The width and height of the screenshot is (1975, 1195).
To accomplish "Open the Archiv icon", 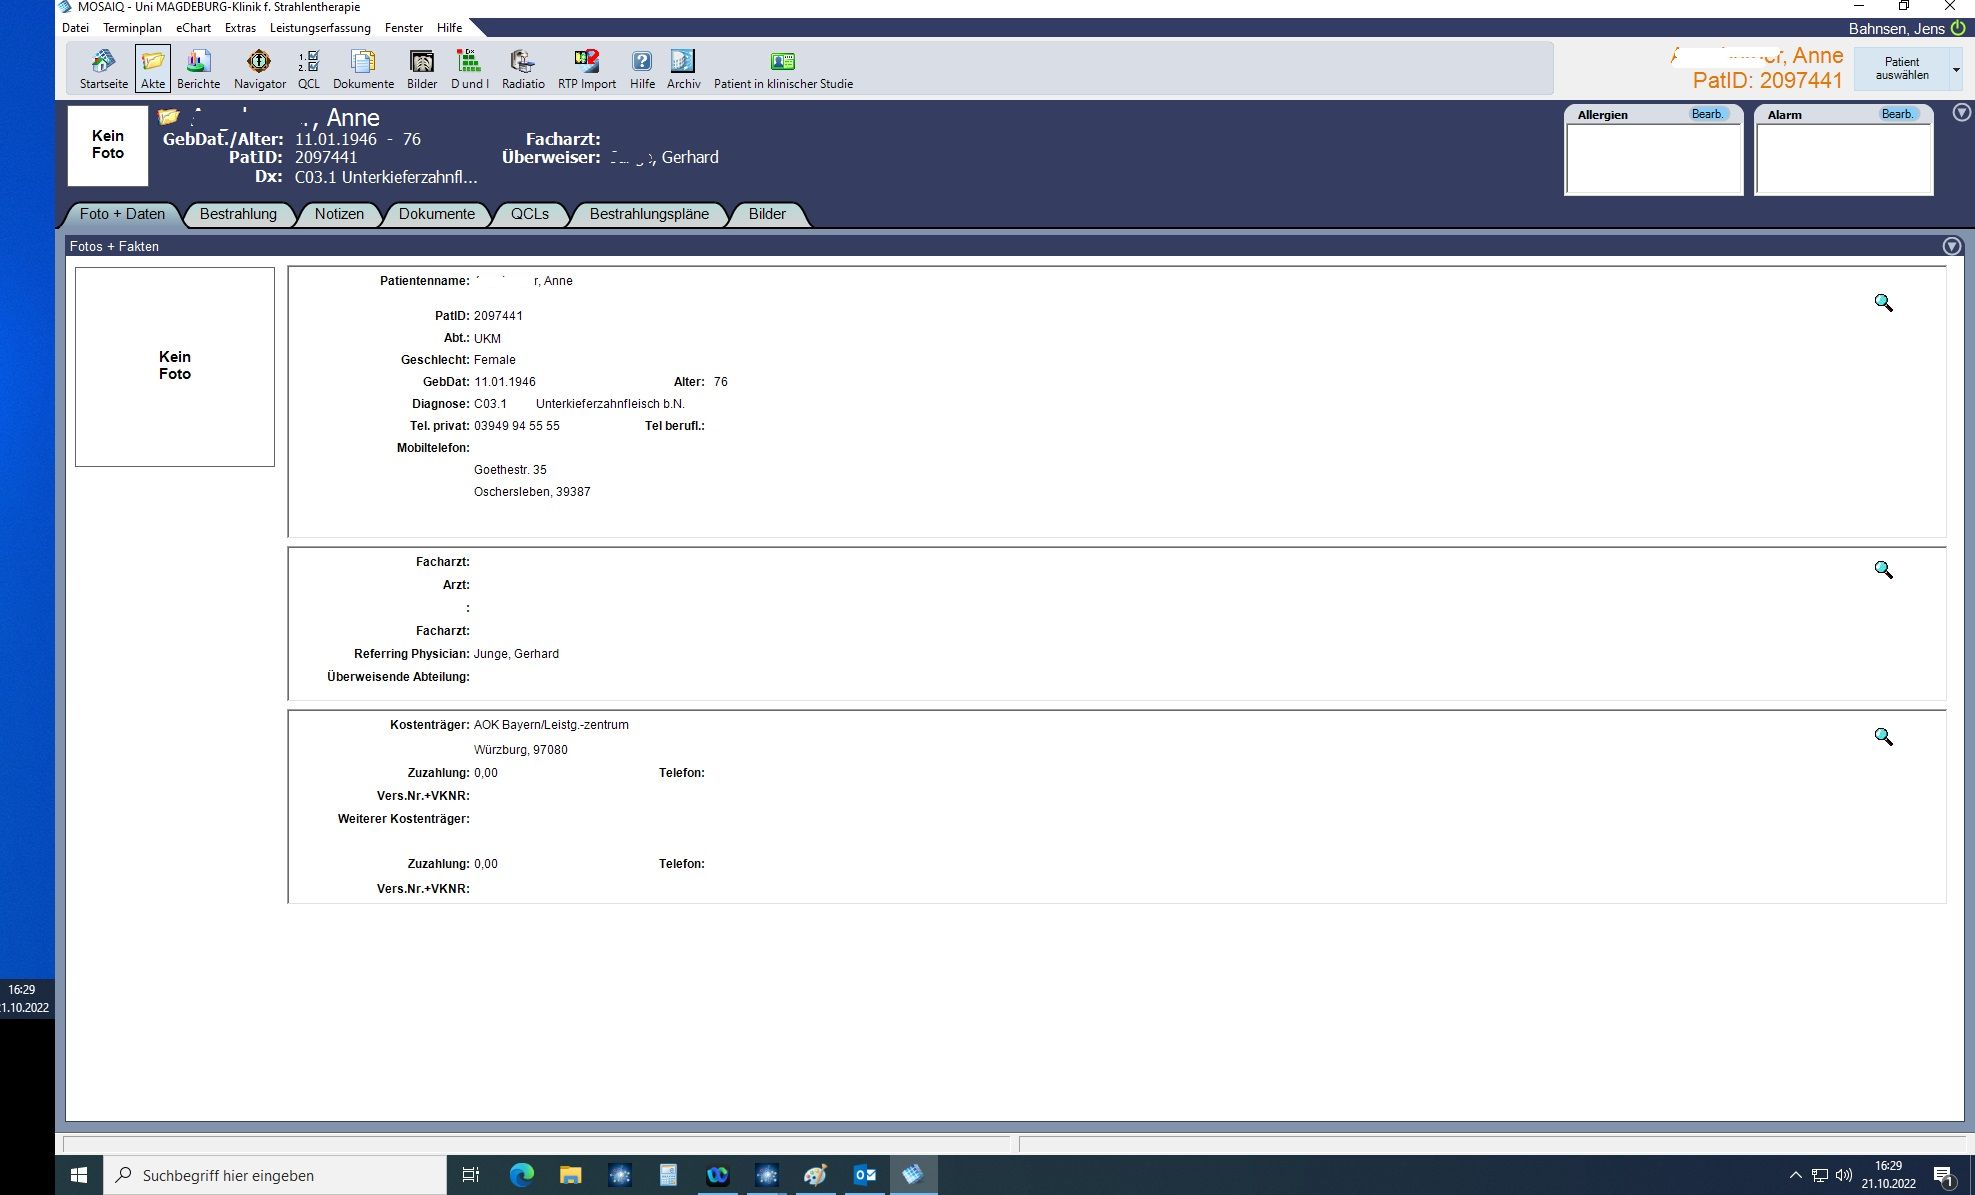I will pyautogui.click(x=683, y=68).
